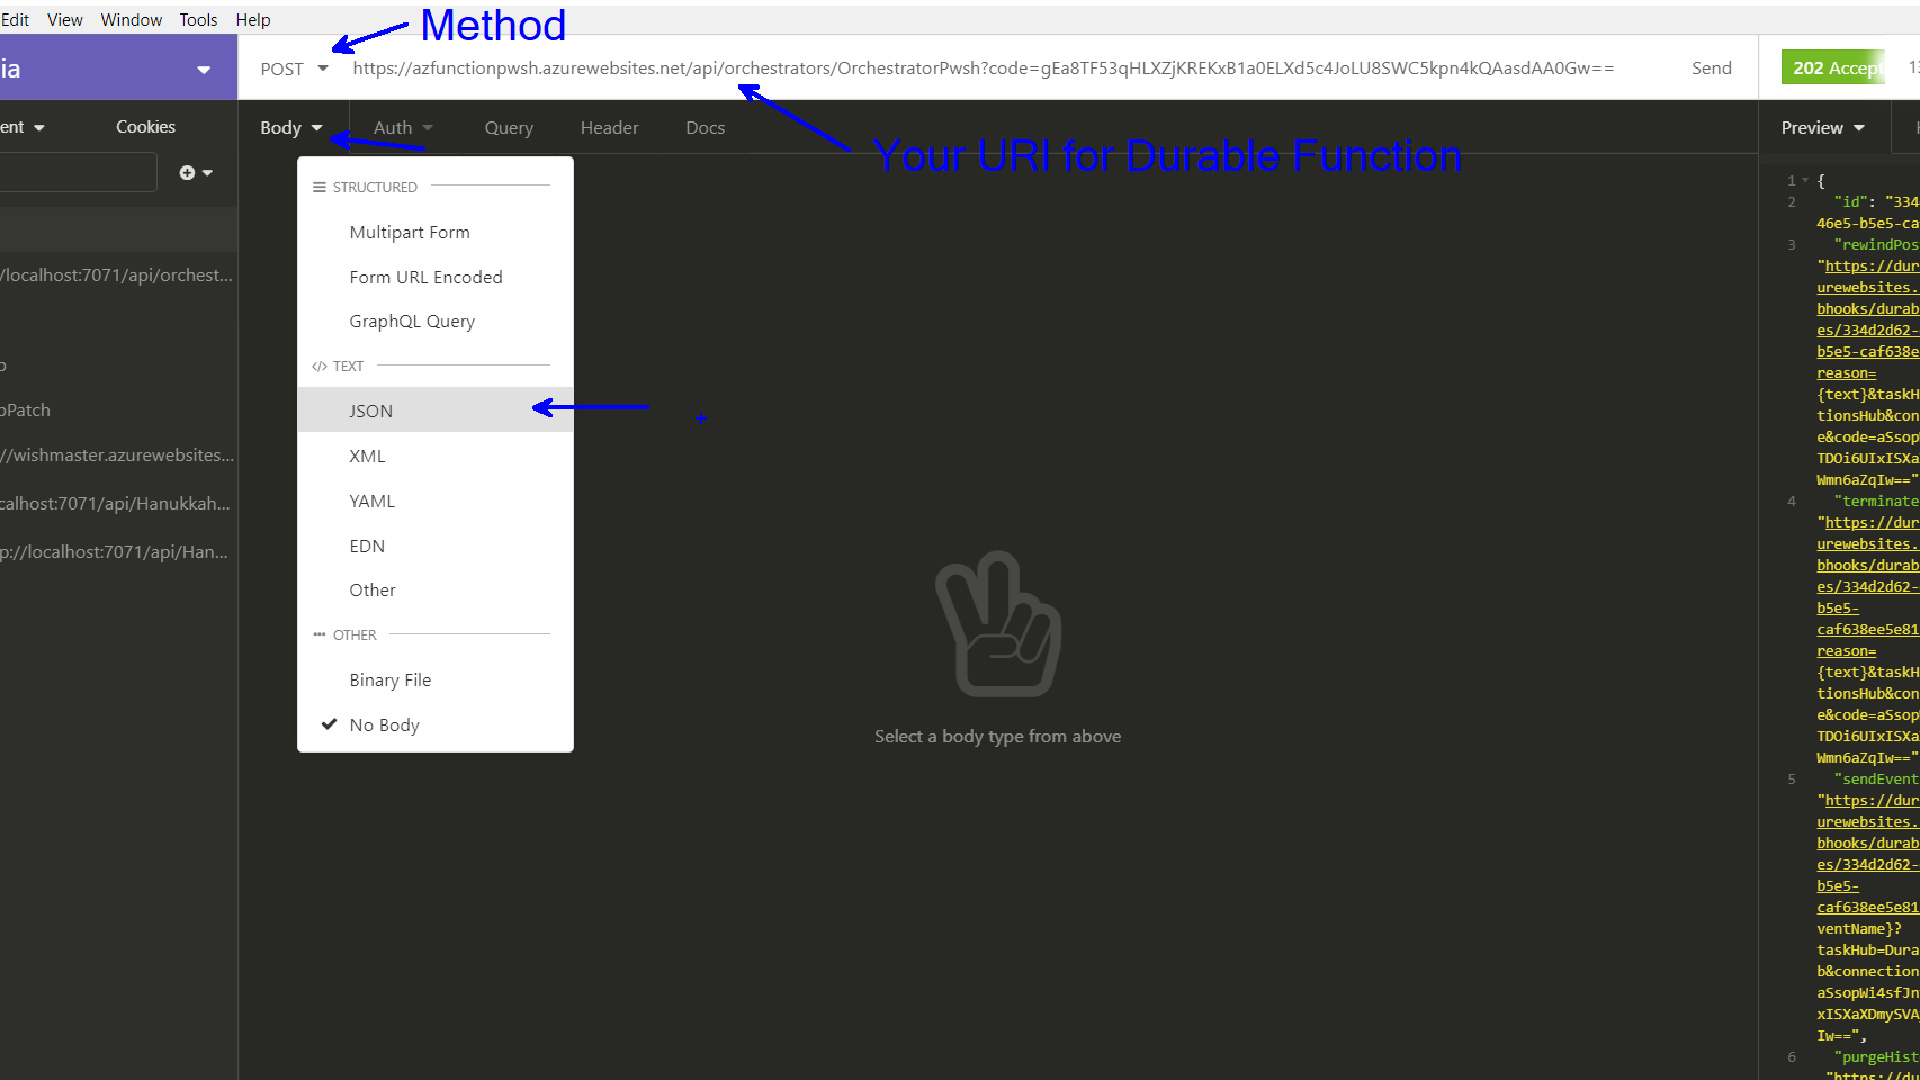Switch to the Header tab
The width and height of the screenshot is (1920, 1080).
tap(609, 128)
